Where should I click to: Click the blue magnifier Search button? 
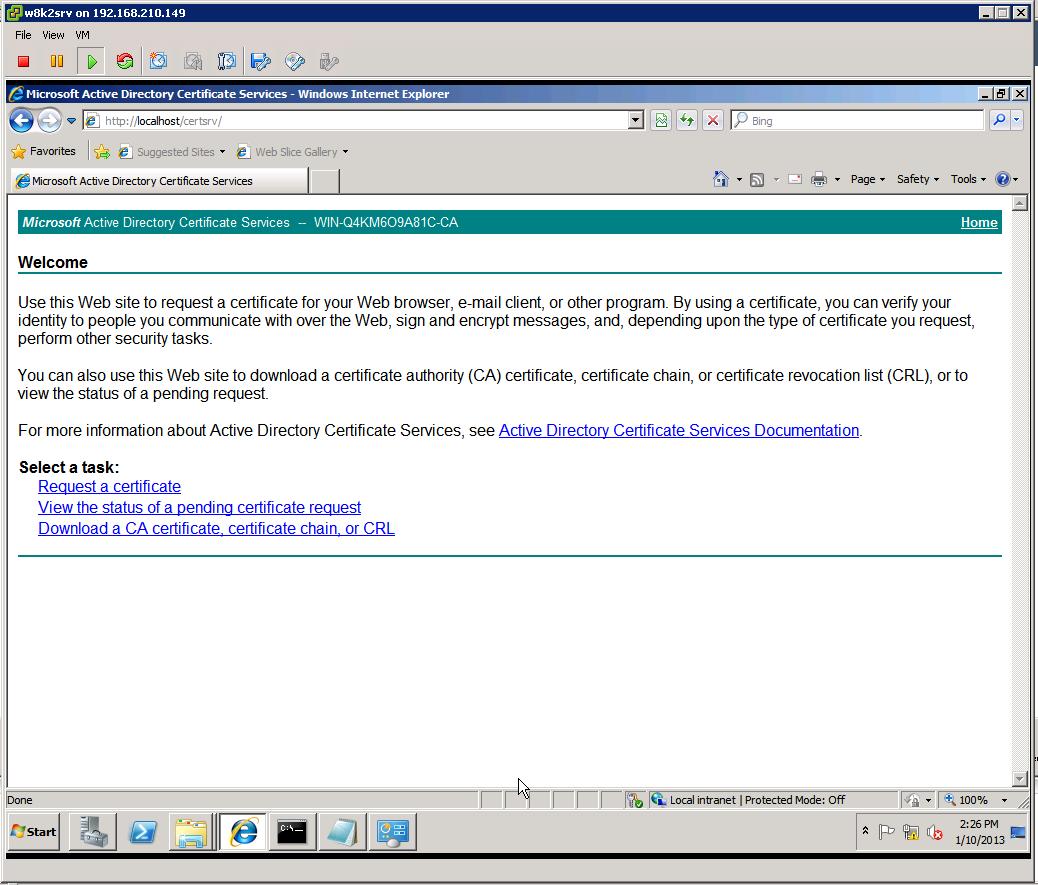[999, 120]
